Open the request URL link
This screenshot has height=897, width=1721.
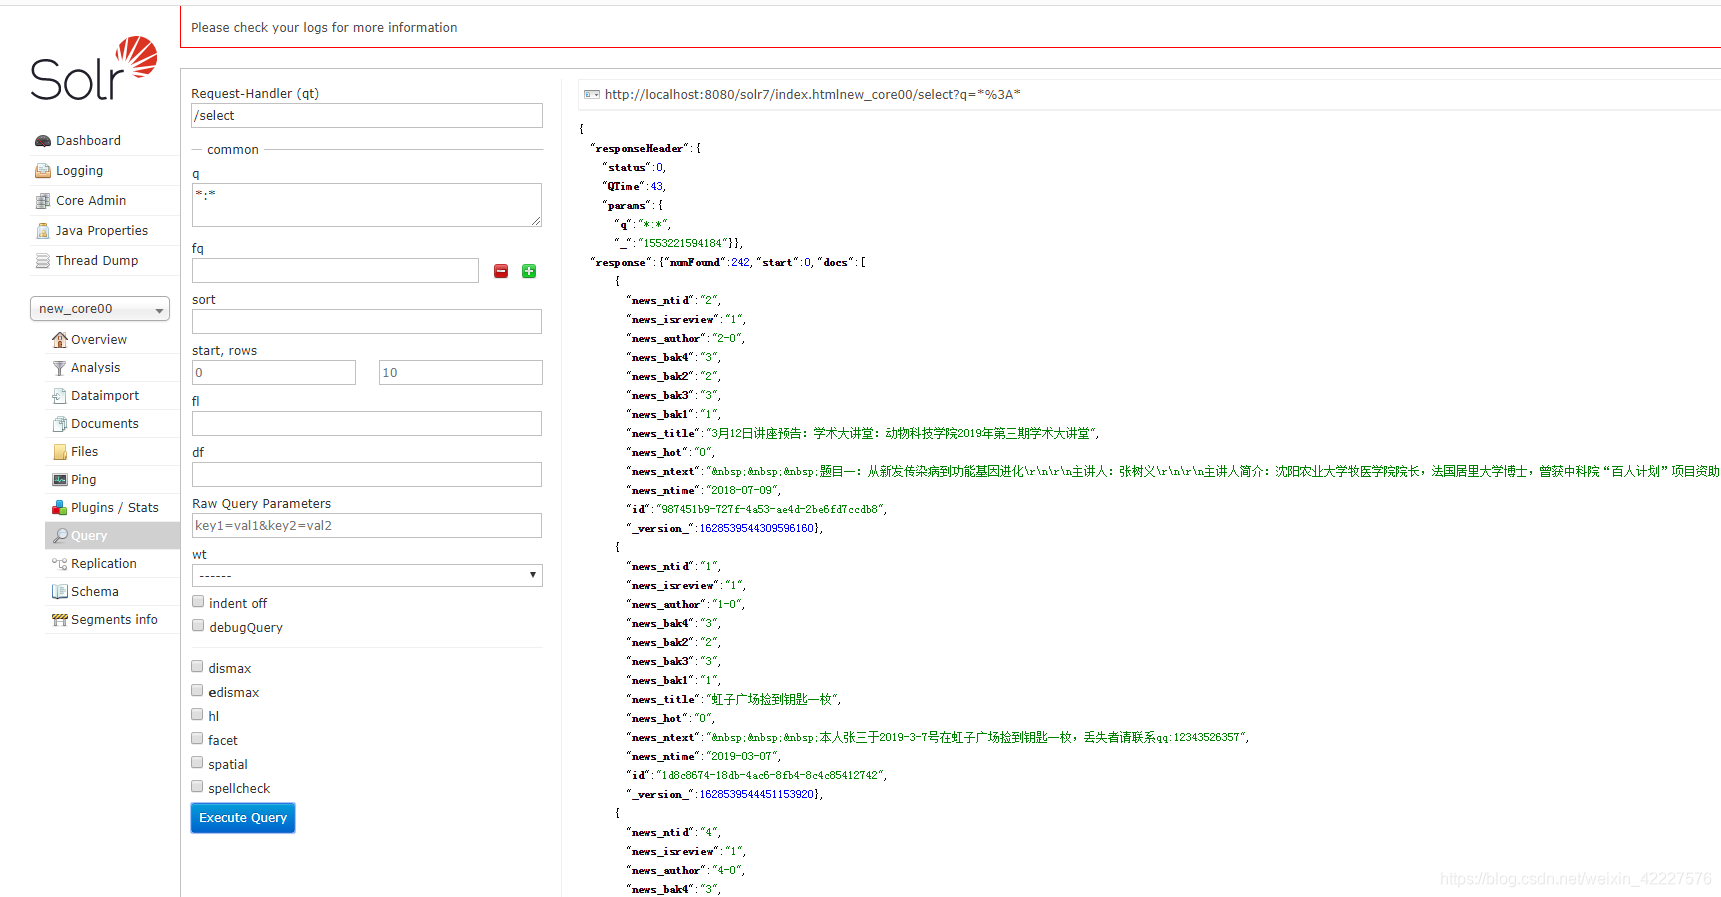(x=812, y=95)
